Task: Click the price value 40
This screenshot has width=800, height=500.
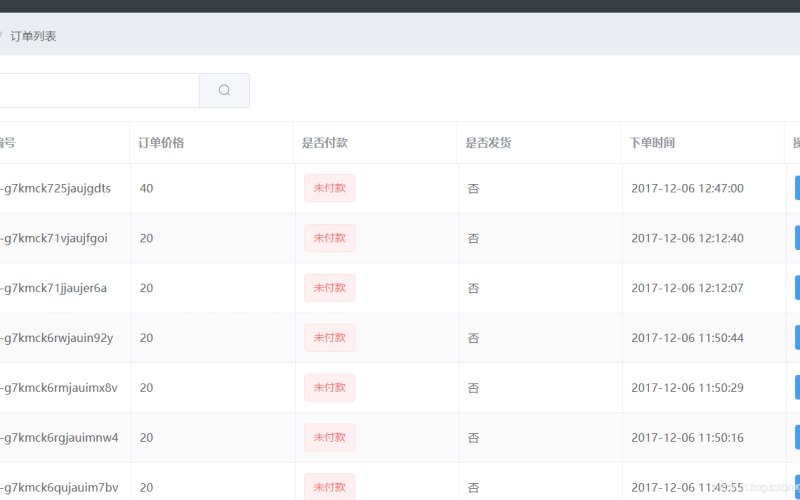Action: coord(146,188)
